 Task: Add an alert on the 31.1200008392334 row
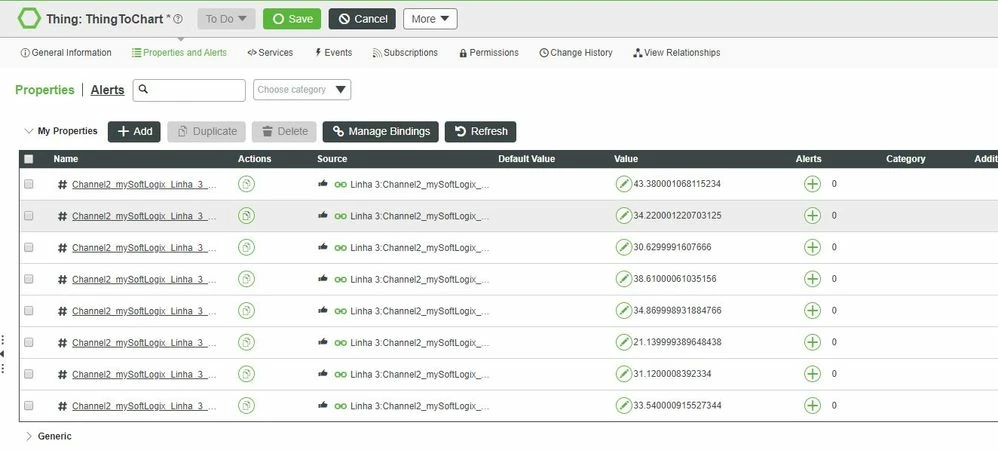click(812, 373)
